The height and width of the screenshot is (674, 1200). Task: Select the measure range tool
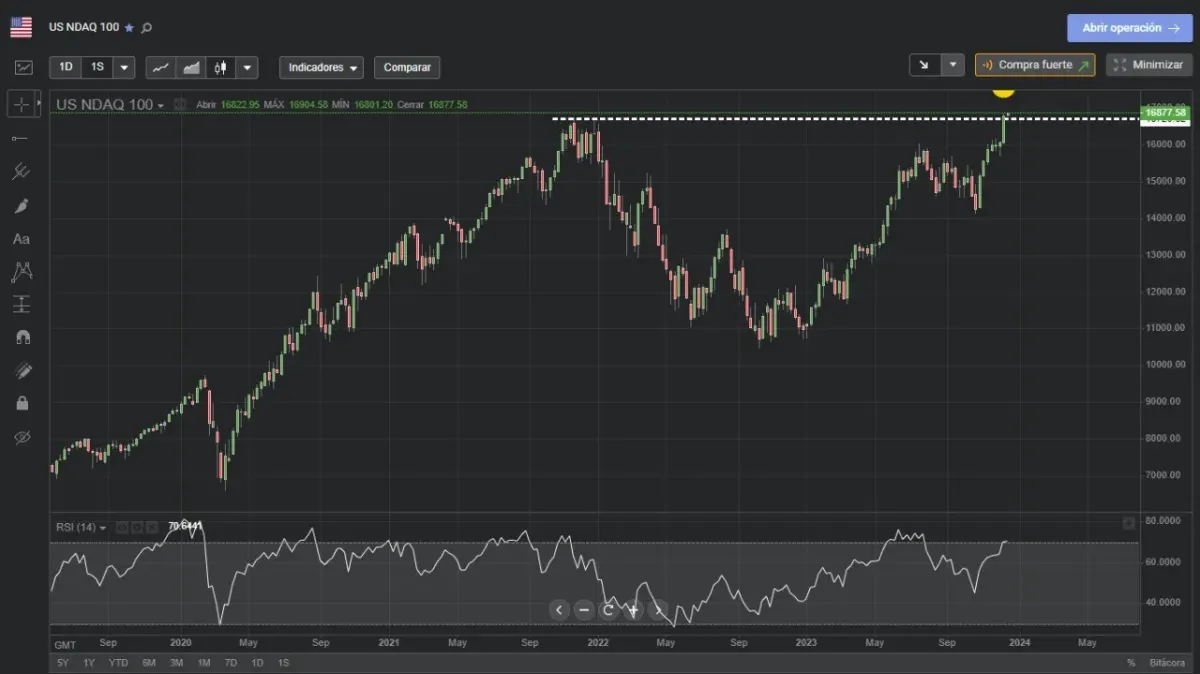[21, 304]
